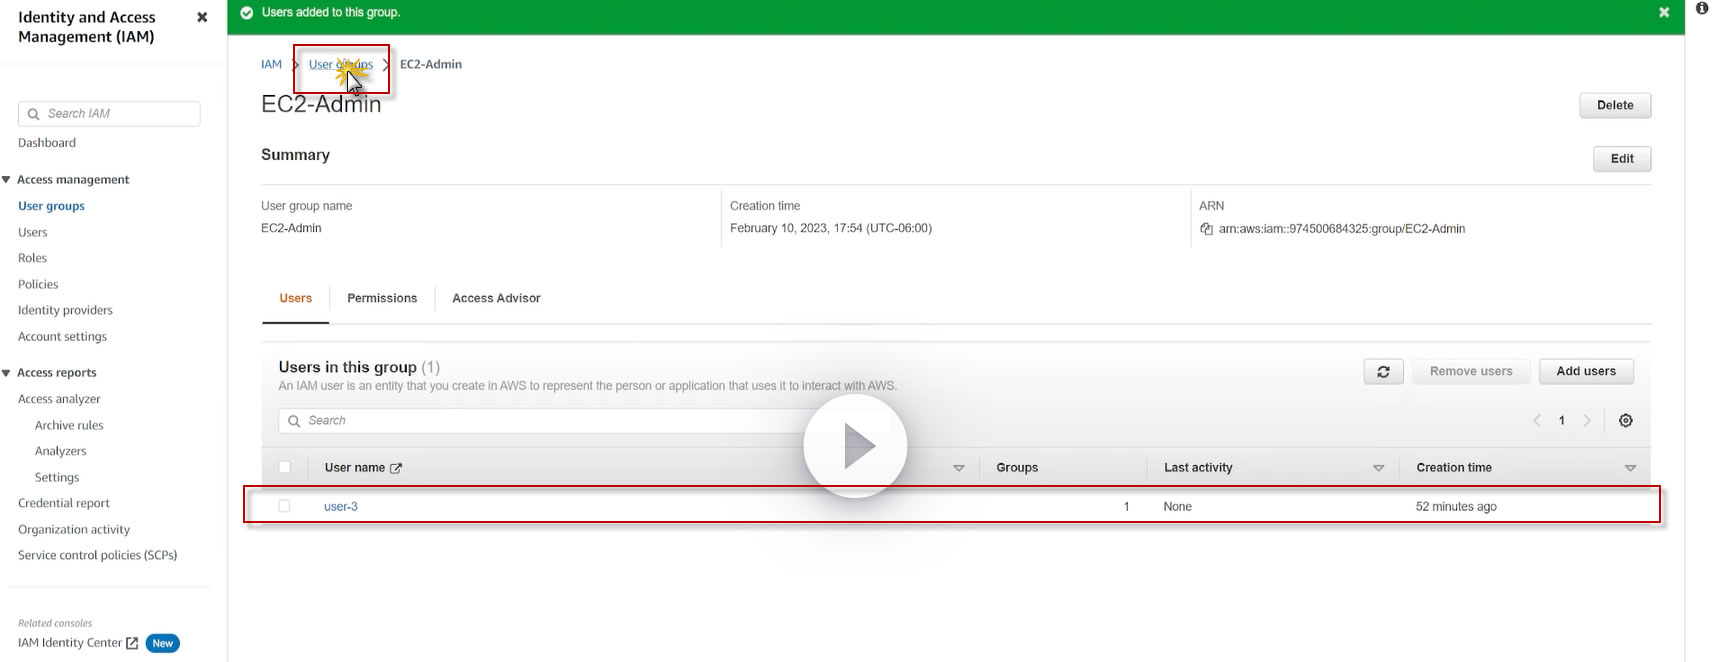The image size is (1712, 662).
Task: Collapse the Access reports section
Action: click(x=6, y=373)
